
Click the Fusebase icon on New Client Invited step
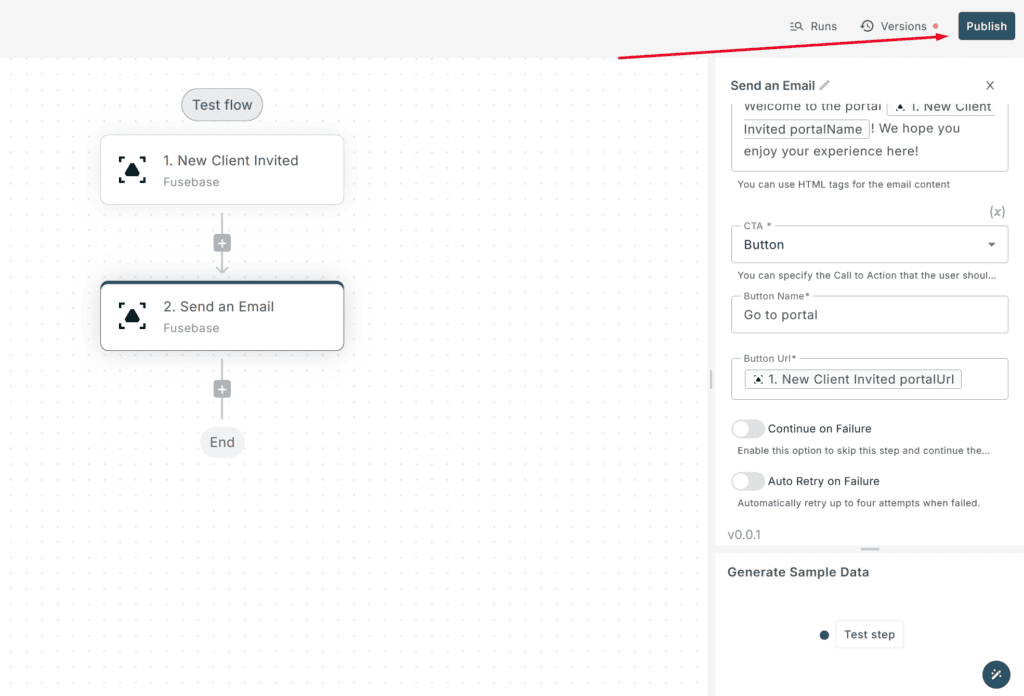point(132,170)
